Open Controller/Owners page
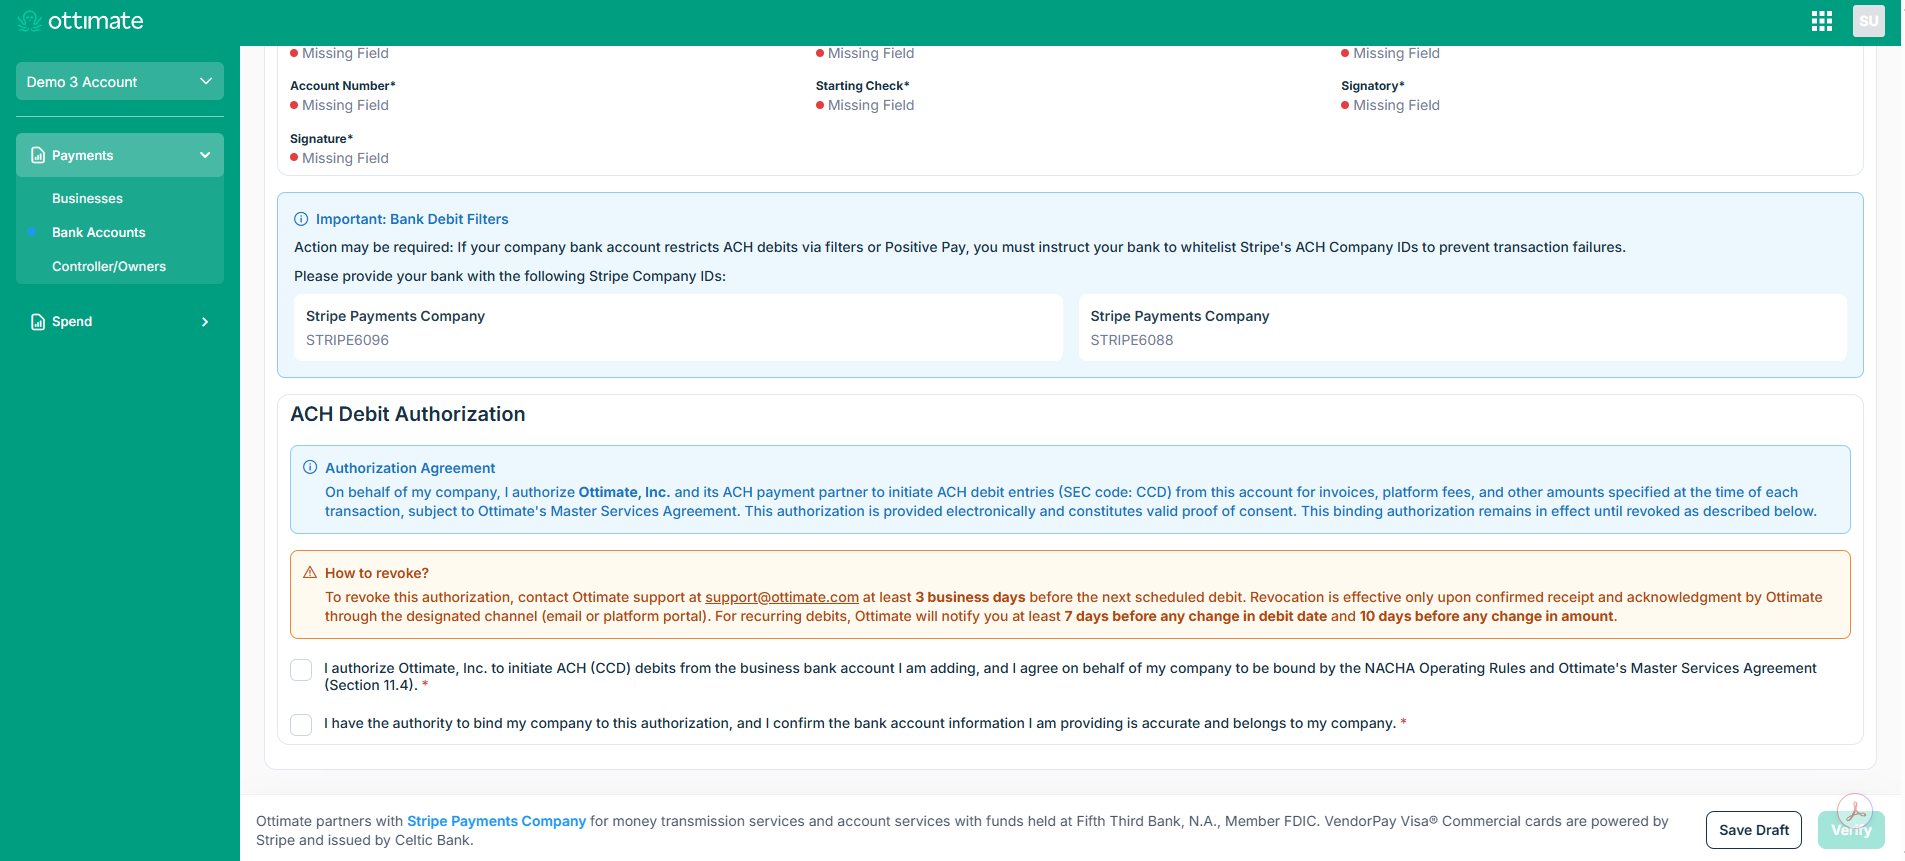Image resolution: width=1905 pixels, height=861 pixels. tap(109, 266)
